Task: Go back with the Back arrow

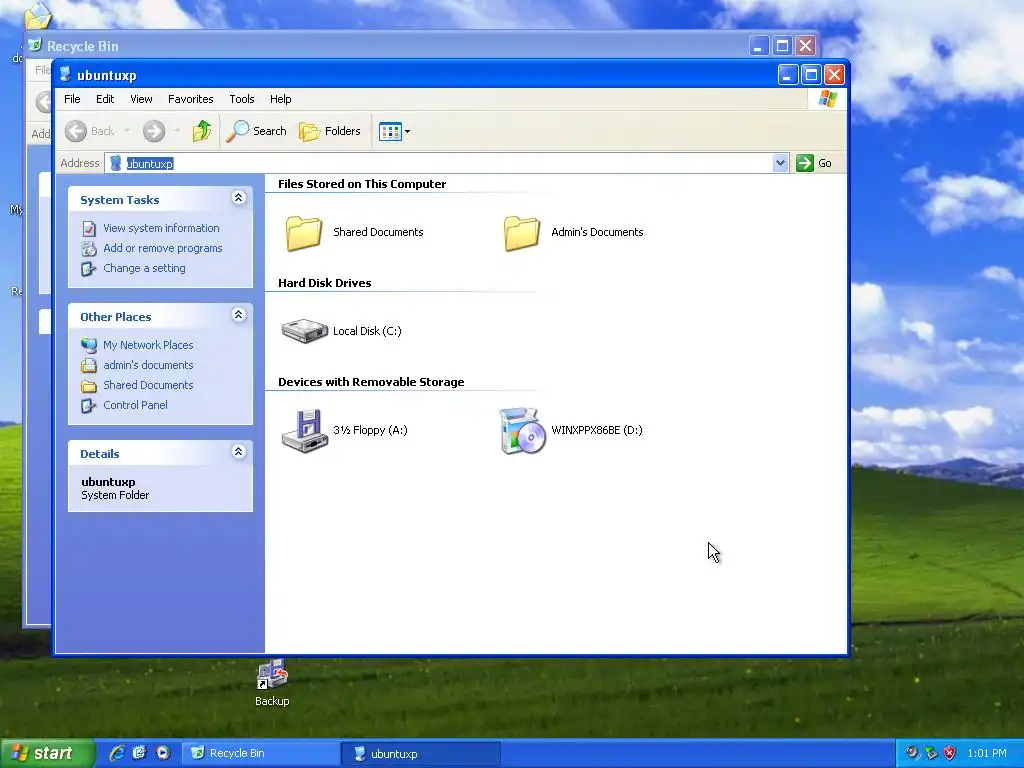Action: tap(89, 131)
